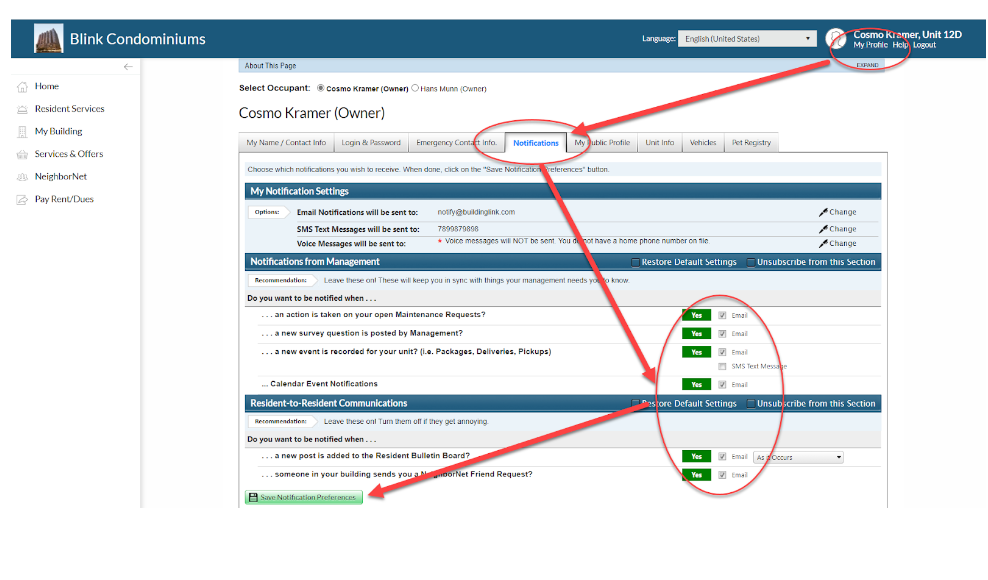988x580 pixels.
Task: Open Services & Offers in sidebar
Action: coord(69,154)
